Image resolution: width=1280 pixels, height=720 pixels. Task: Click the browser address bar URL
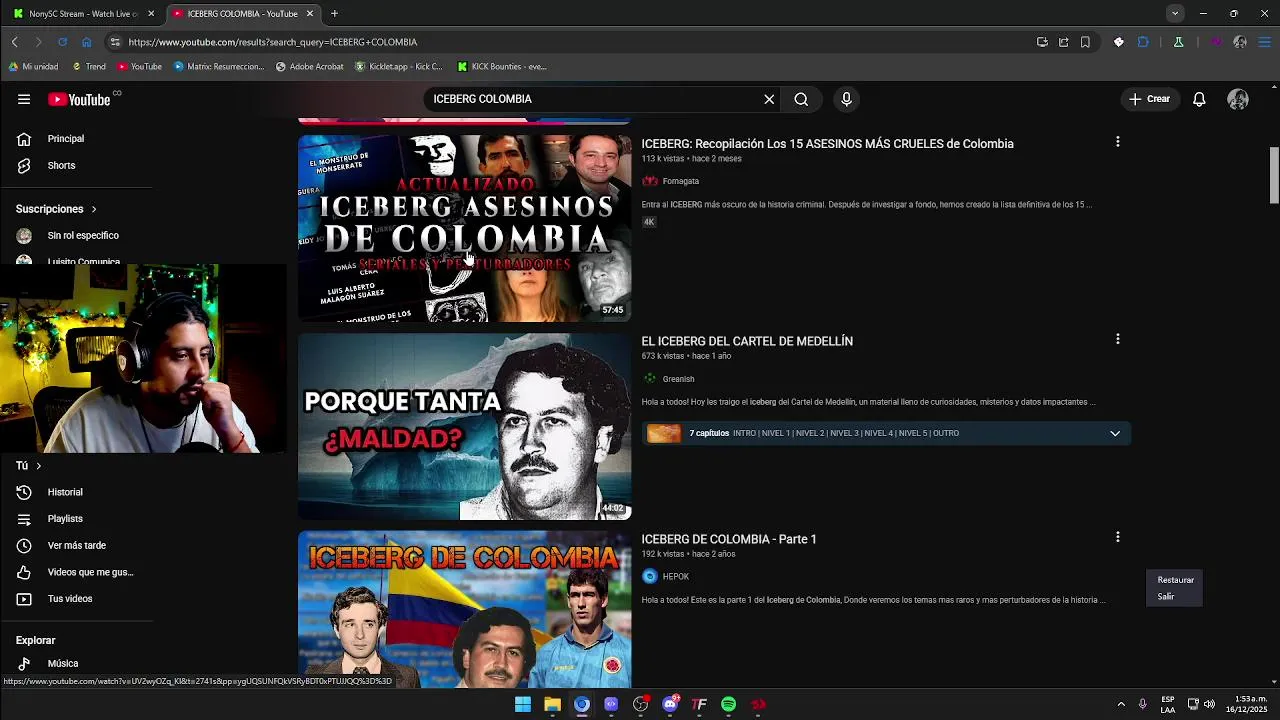(272, 42)
